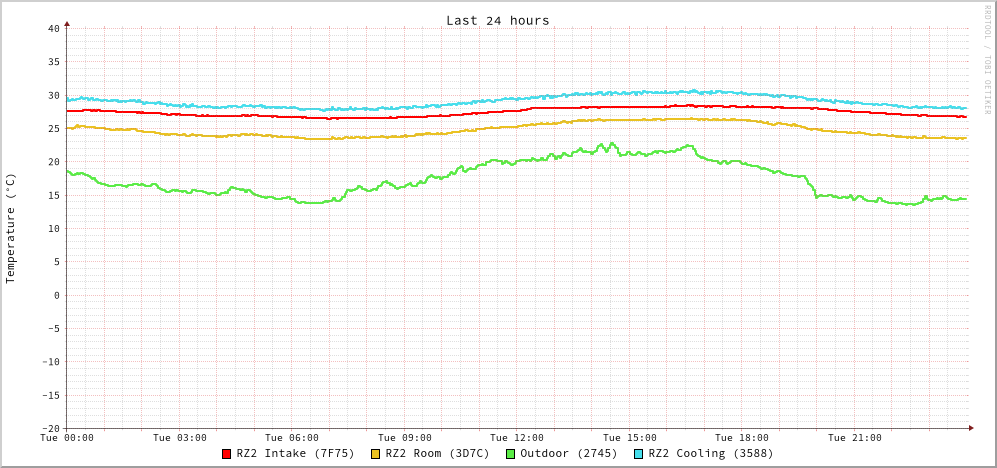Click the 20 value on the temperature axis
The image size is (997, 468).
pos(53,162)
